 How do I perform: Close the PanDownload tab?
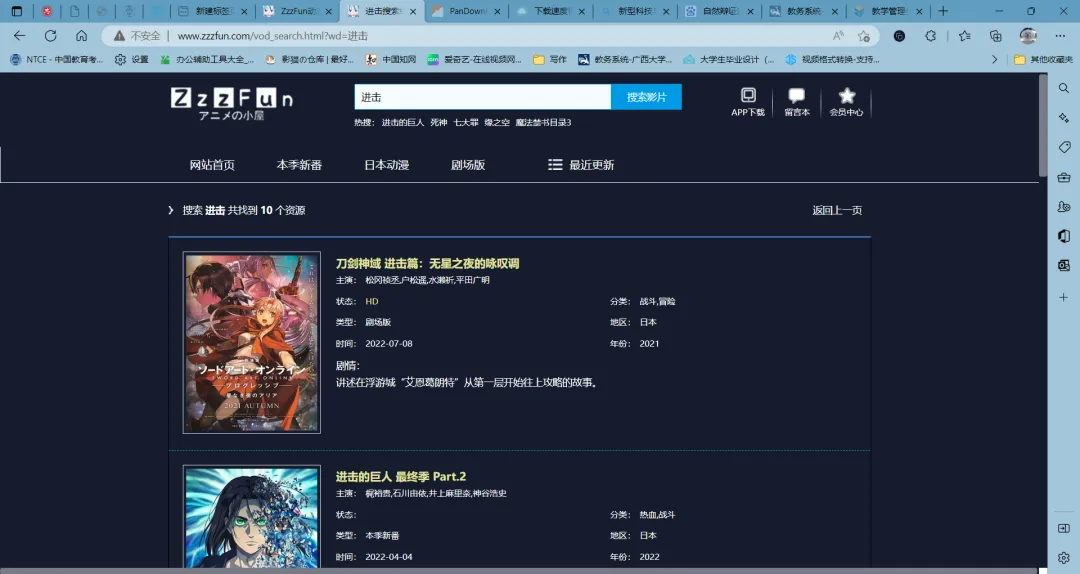tap(497, 12)
